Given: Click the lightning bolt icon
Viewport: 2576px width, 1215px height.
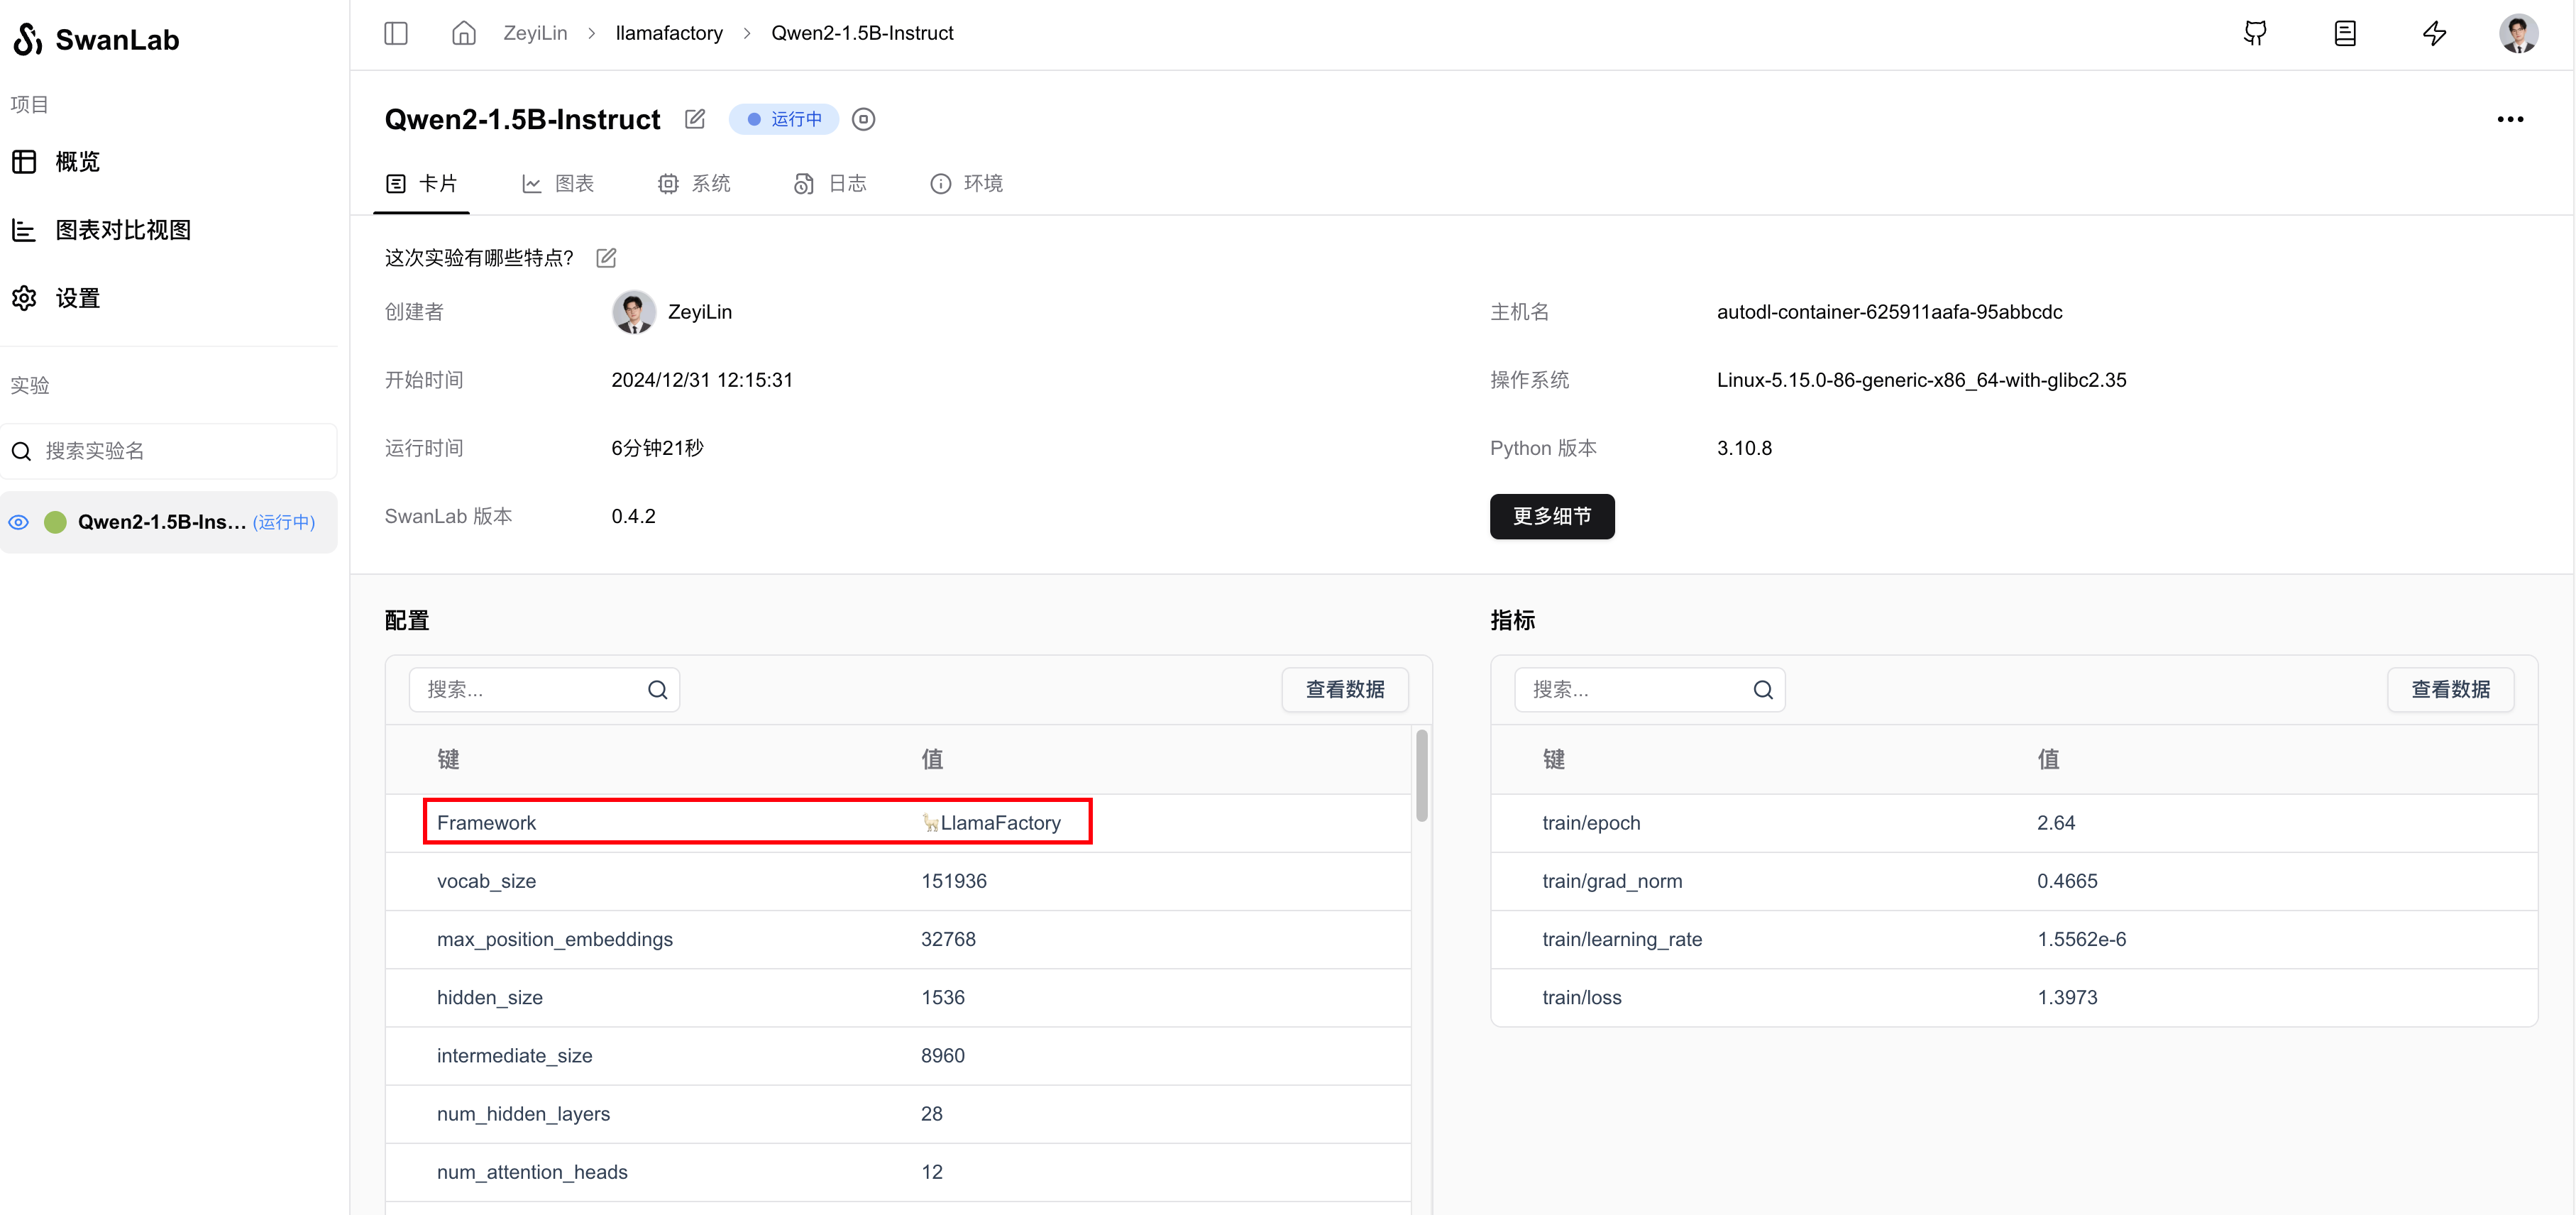Looking at the screenshot, I should pyautogui.click(x=2435, y=33).
